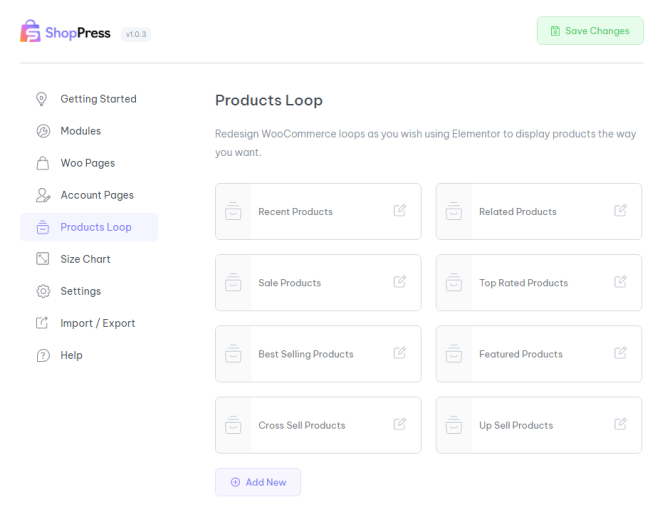This screenshot has height=512, width=660.
Task: Click edit icon on Top Rated Products
Action: [620, 281]
